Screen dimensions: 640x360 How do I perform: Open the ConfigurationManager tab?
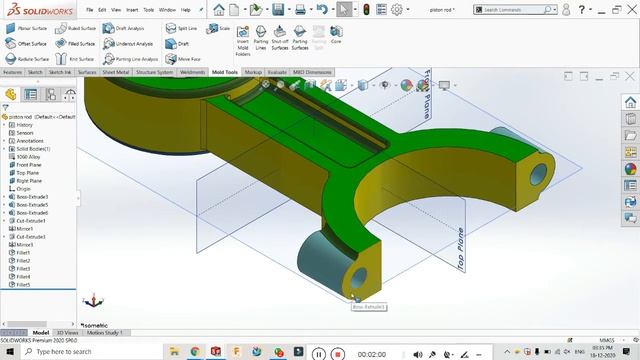[51, 94]
